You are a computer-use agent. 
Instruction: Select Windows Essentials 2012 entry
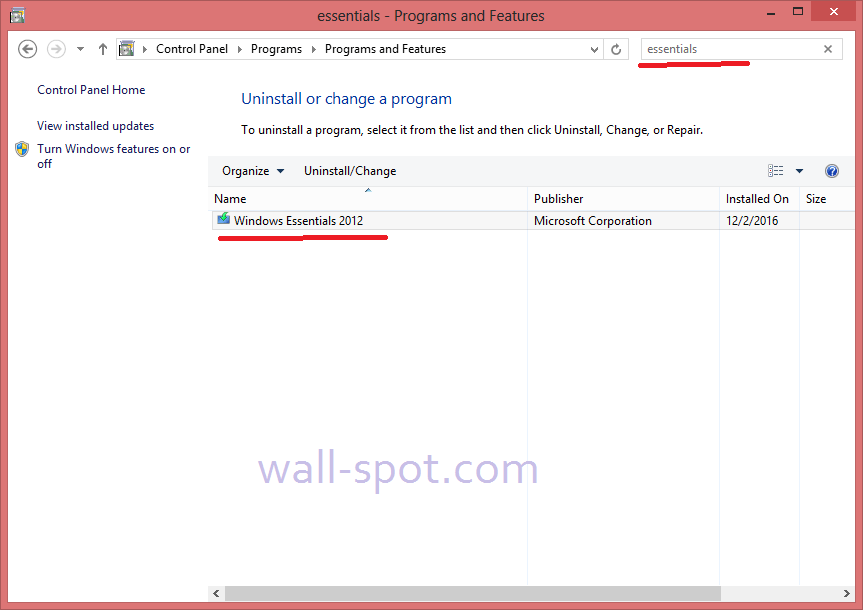pos(531,220)
